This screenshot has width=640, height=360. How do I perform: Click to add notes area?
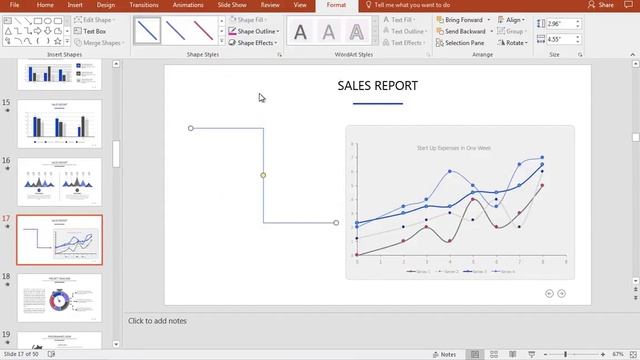click(157, 321)
